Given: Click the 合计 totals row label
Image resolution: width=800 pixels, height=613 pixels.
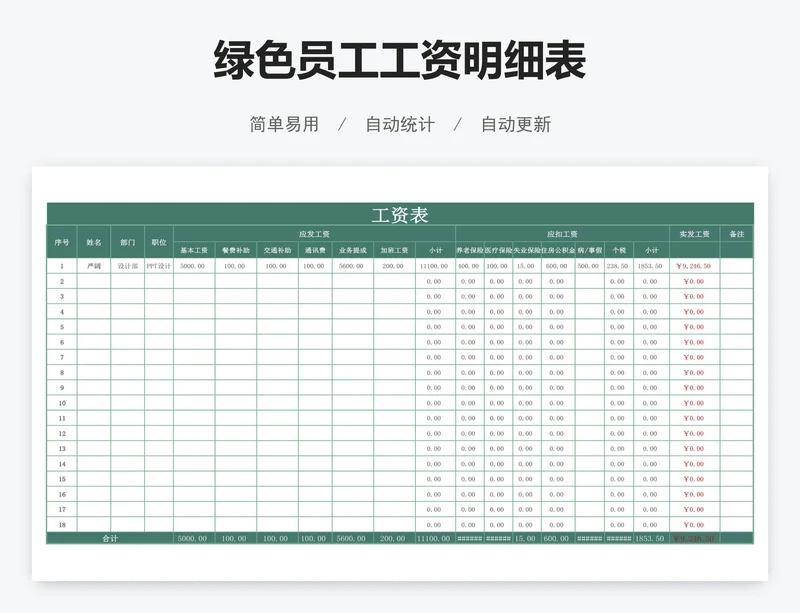Looking at the screenshot, I should click(x=110, y=538).
